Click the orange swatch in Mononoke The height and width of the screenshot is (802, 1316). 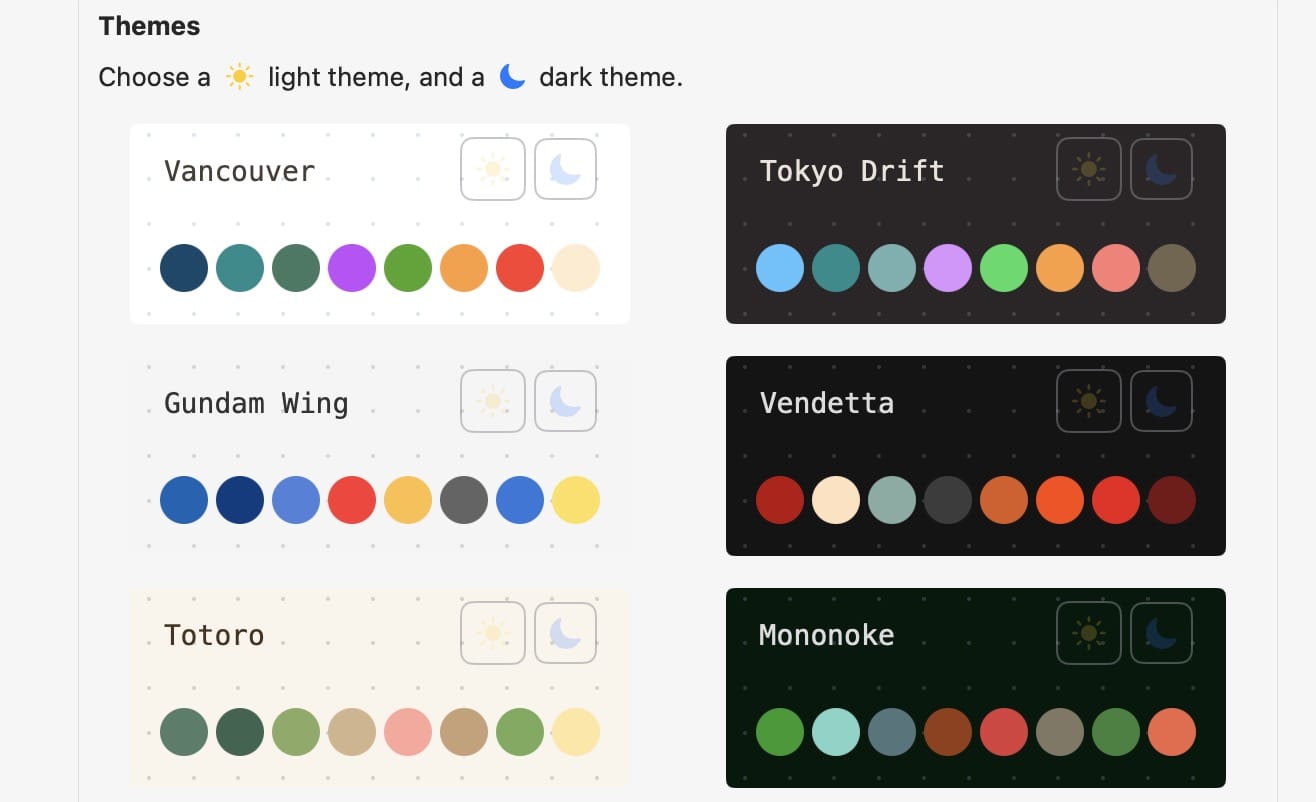click(1172, 732)
